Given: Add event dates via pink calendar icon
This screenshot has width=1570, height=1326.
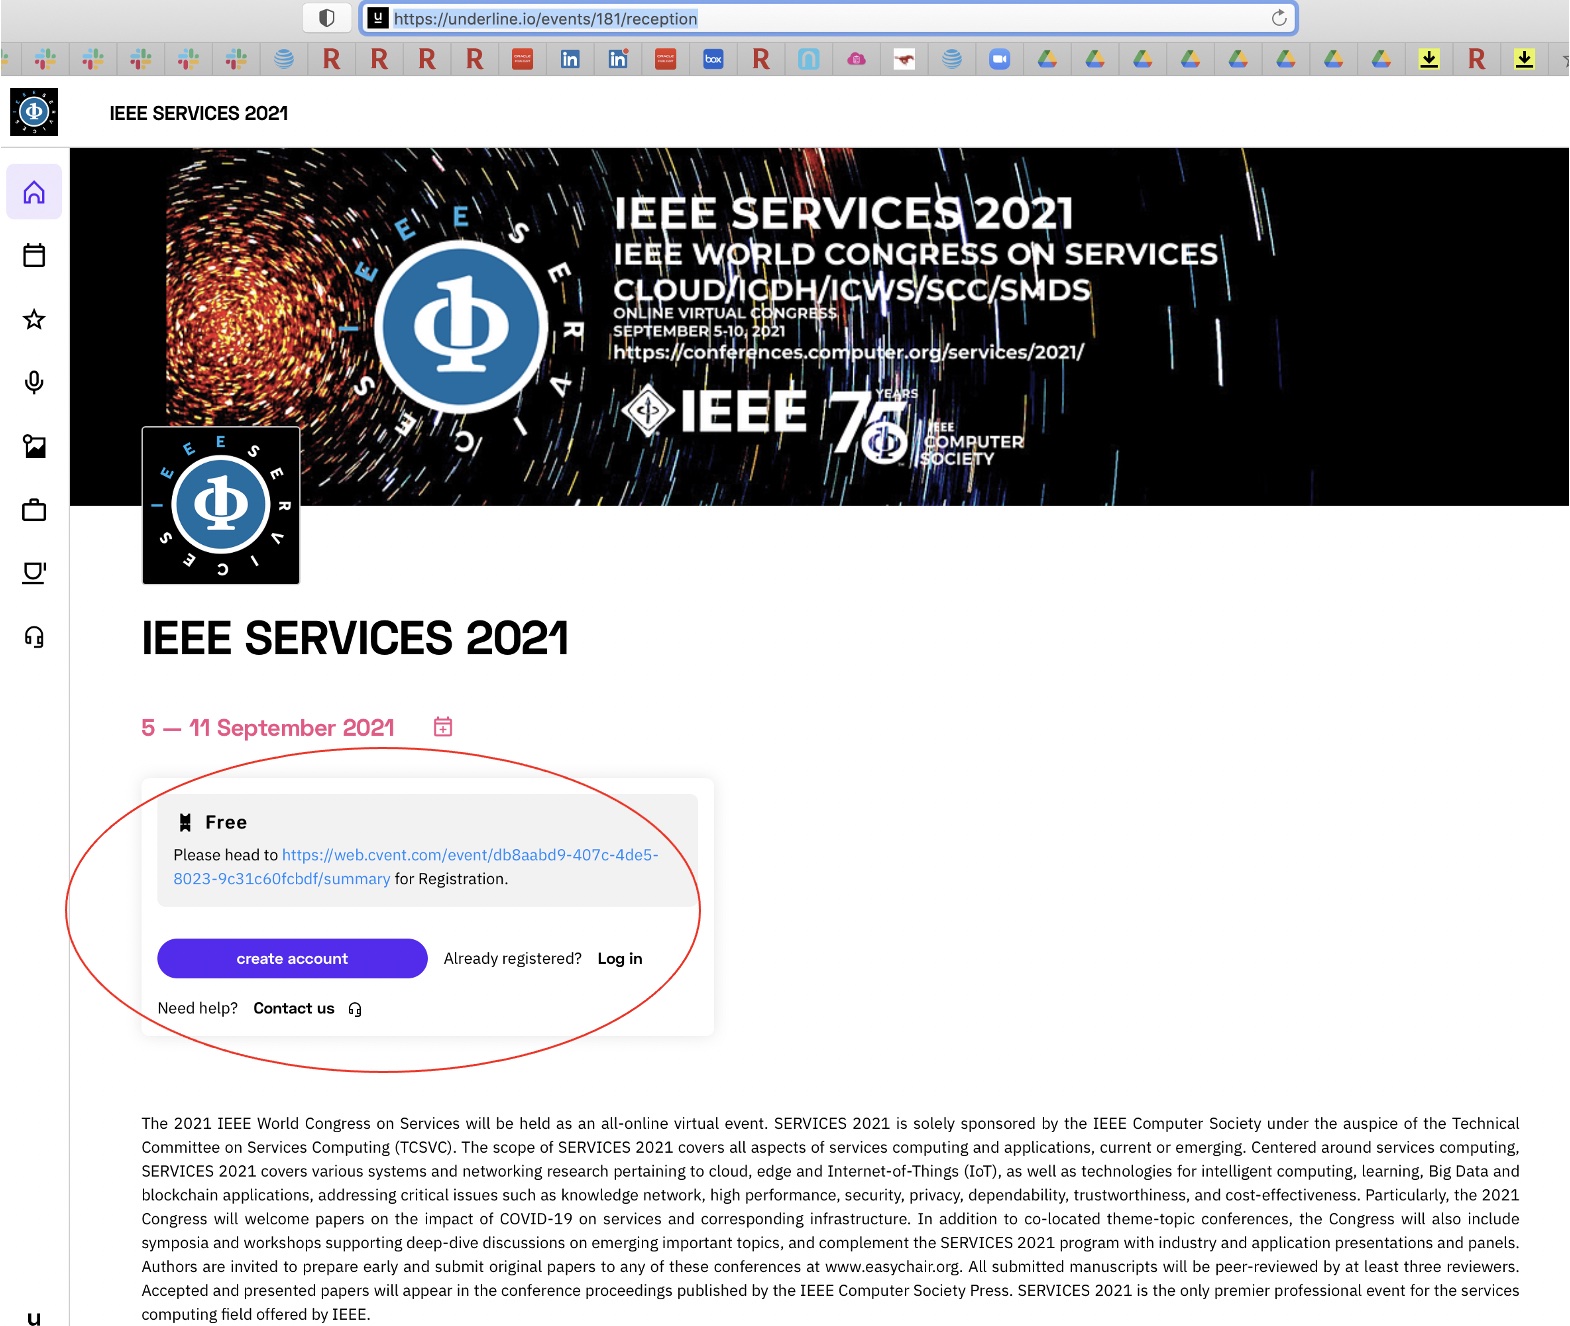Looking at the screenshot, I should pyautogui.click(x=443, y=727).
